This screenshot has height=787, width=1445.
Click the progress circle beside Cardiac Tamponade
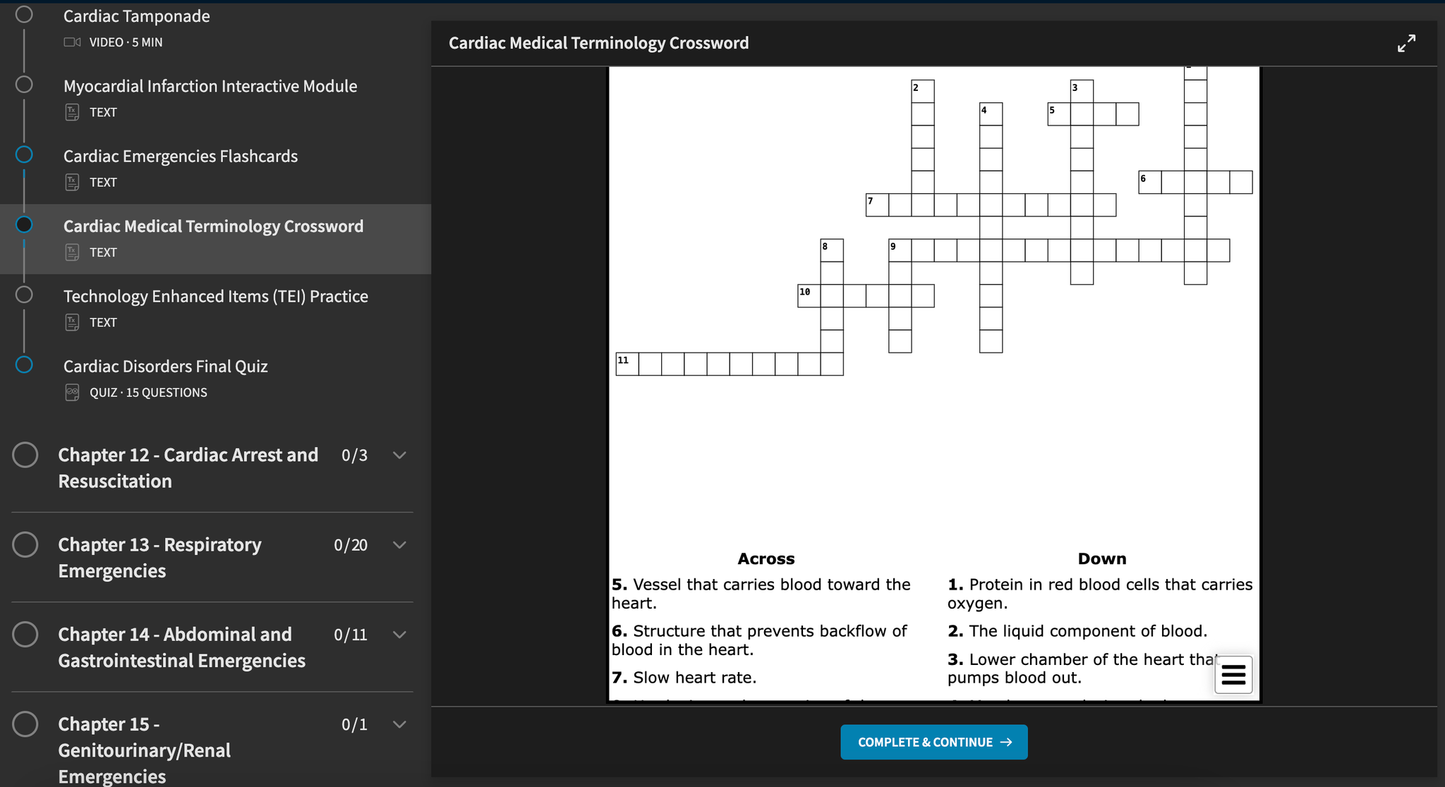point(24,14)
